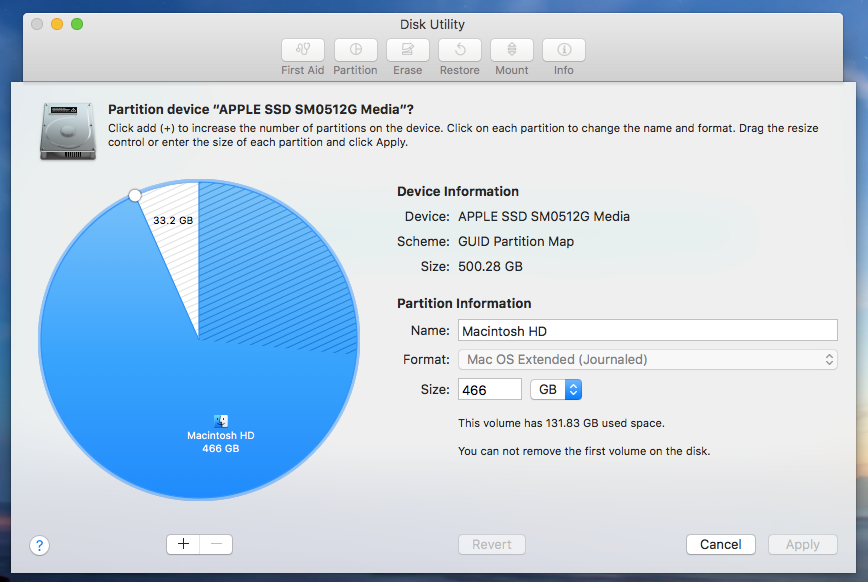Click the Mount toolbar icon
Viewport: 868px width, 582px height.
511,50
